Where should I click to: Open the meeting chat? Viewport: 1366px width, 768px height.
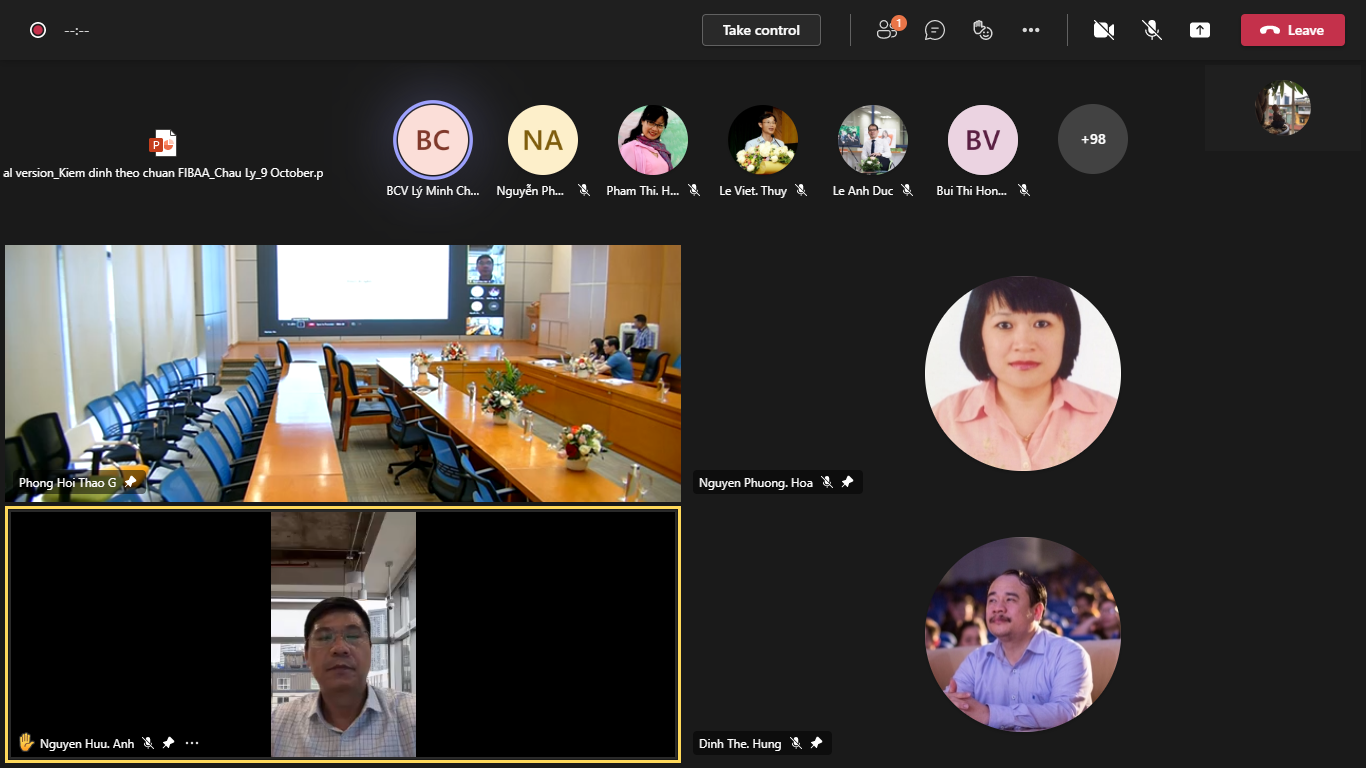935,30
